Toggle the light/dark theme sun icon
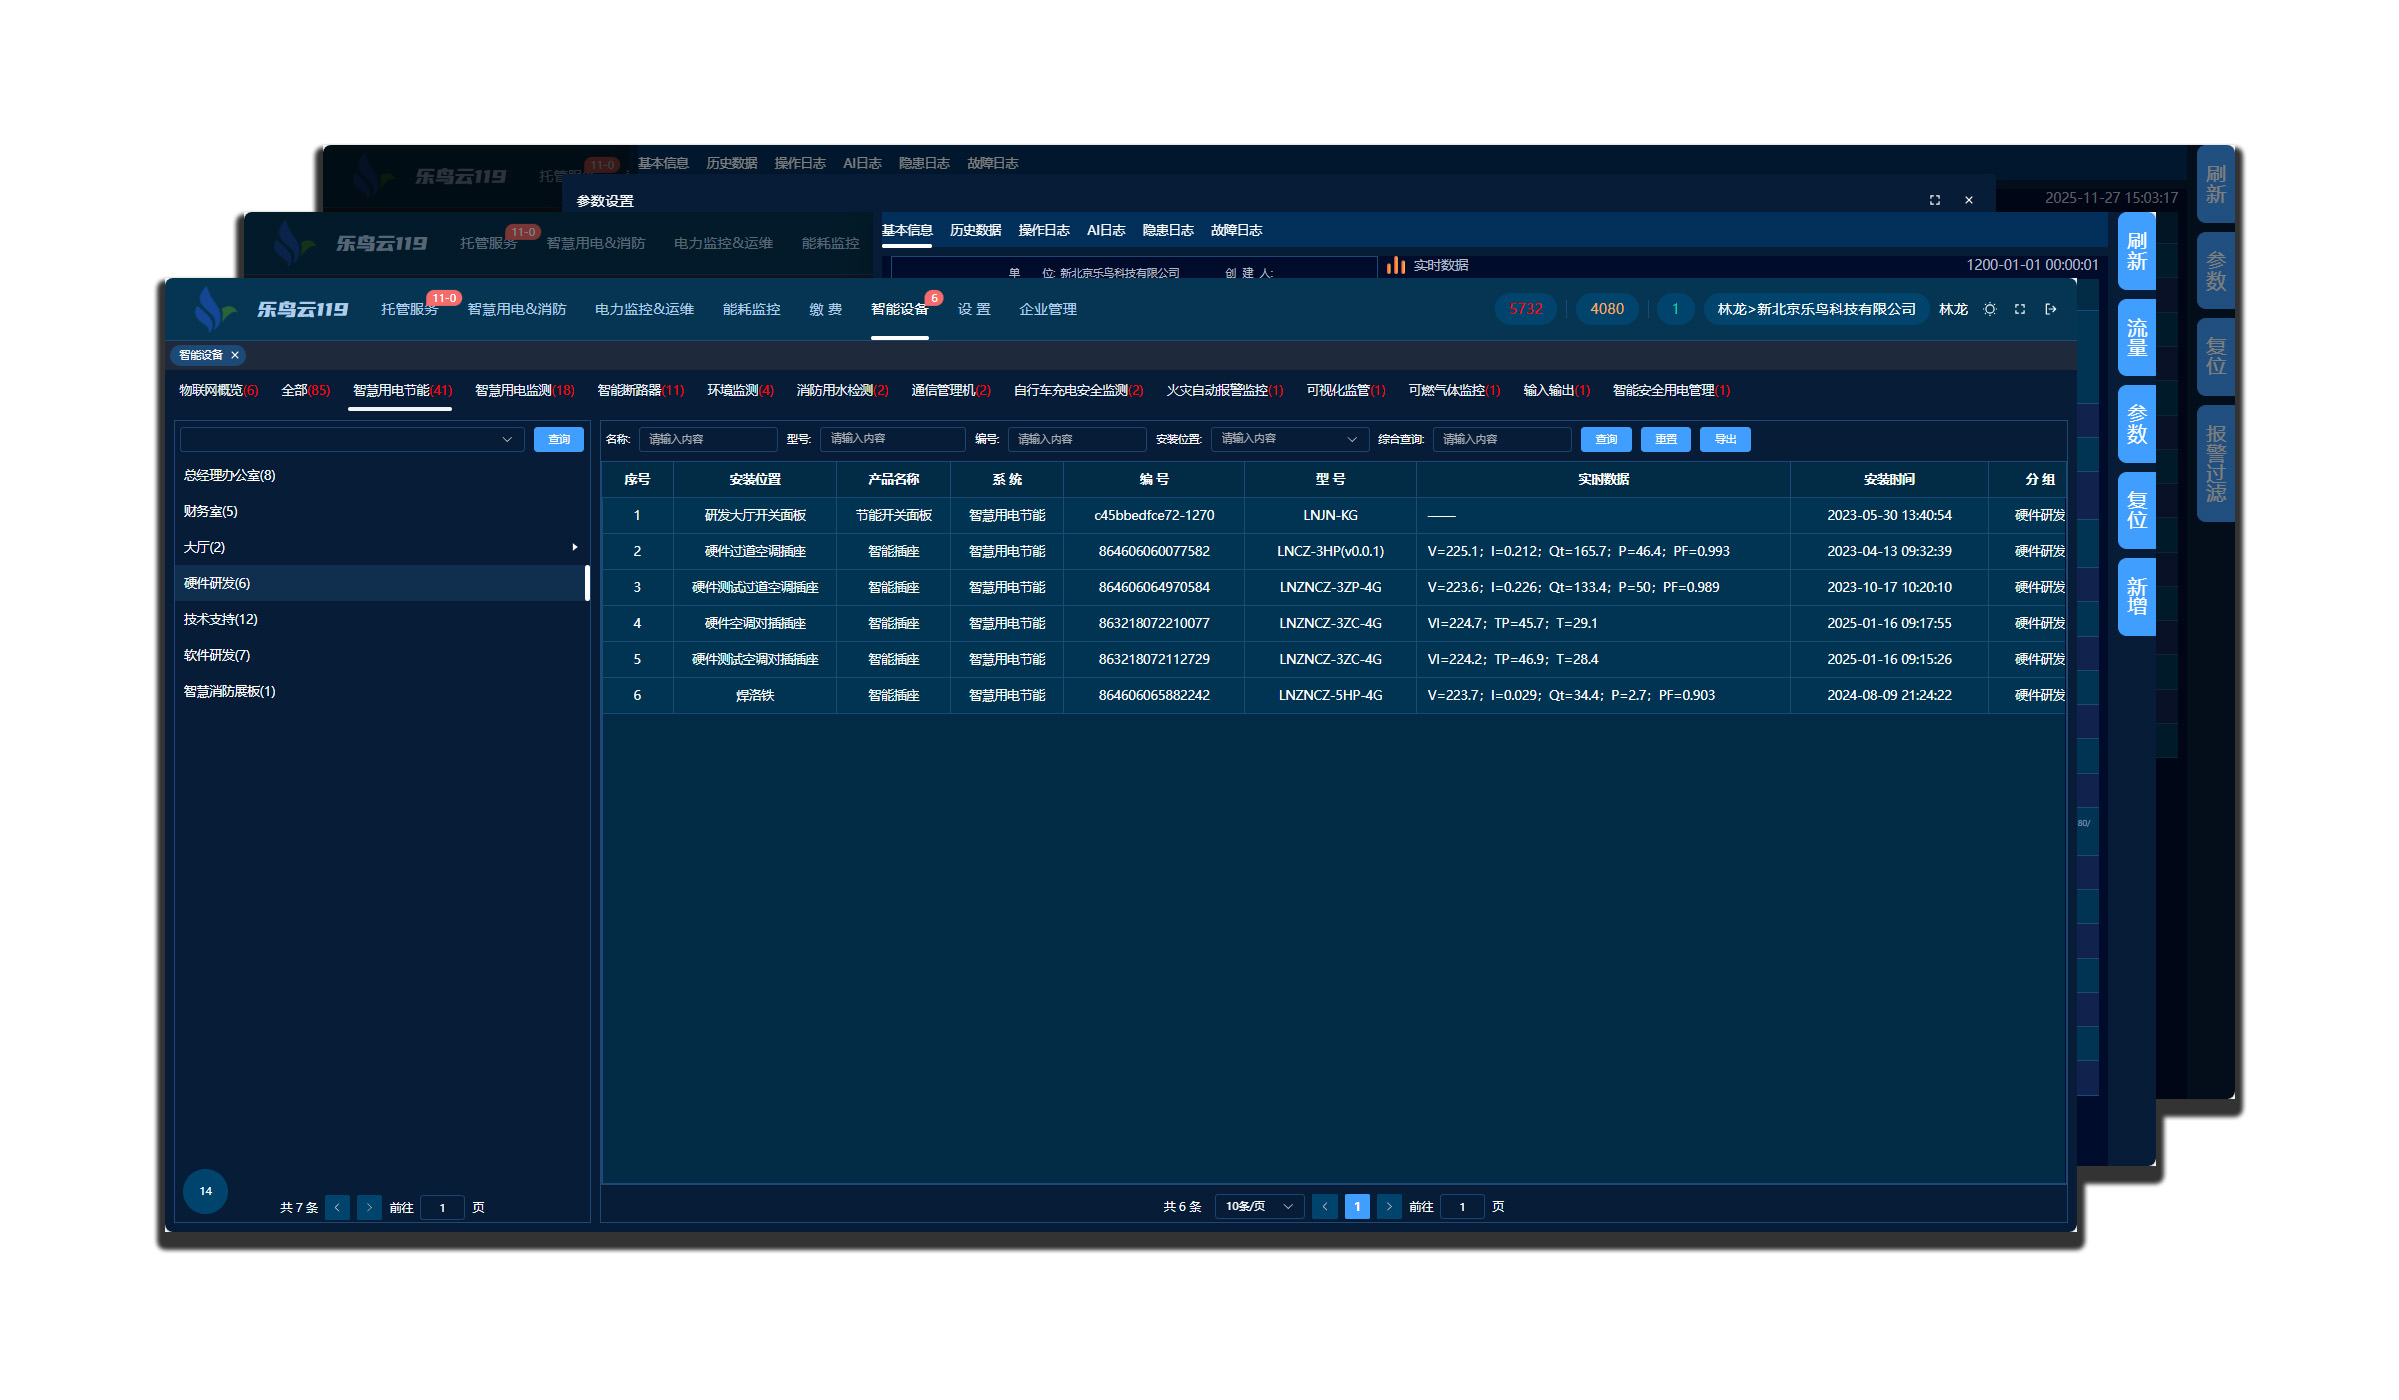Screen dimensions: 2399x1400 click(1989, 309)
